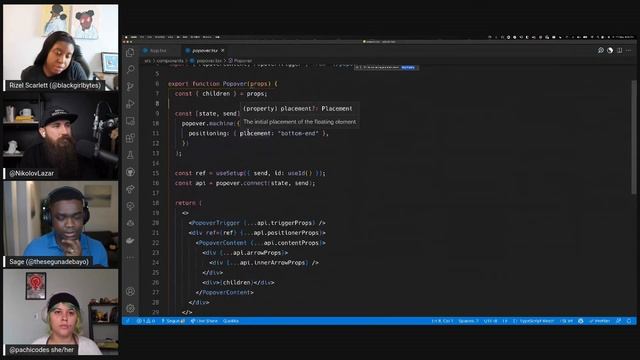640x360 pixels.
Task: Open notifications bell in status bar
Action: coord(629,321)
